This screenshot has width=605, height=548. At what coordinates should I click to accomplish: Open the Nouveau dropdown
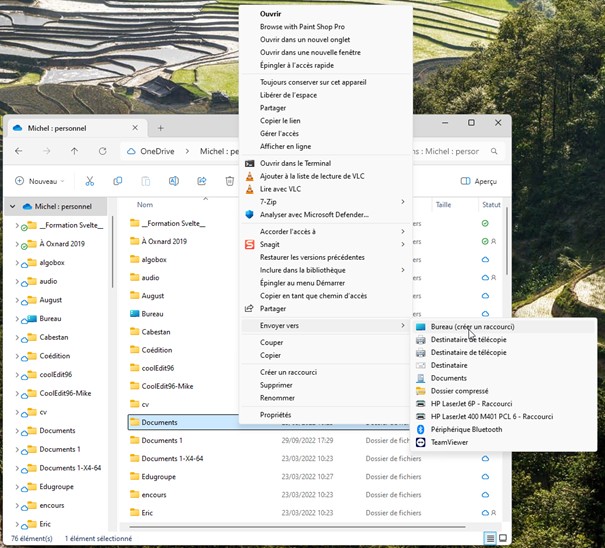39,181
